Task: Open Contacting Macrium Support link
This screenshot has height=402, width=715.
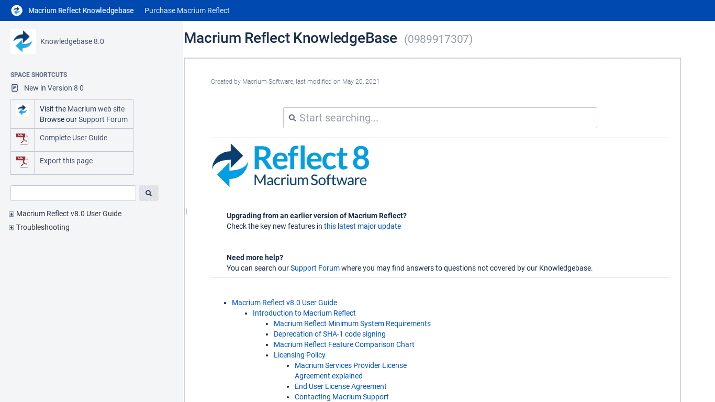Action: click(342, 397)
